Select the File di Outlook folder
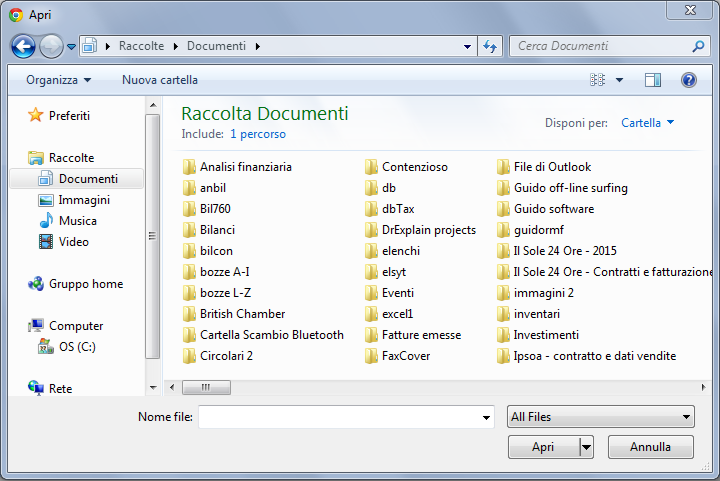 [551, 167]
